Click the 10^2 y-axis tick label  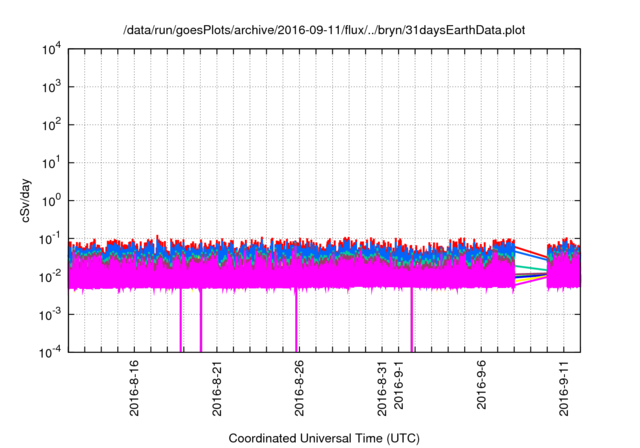pyautogui.click(x=51, y=125)
